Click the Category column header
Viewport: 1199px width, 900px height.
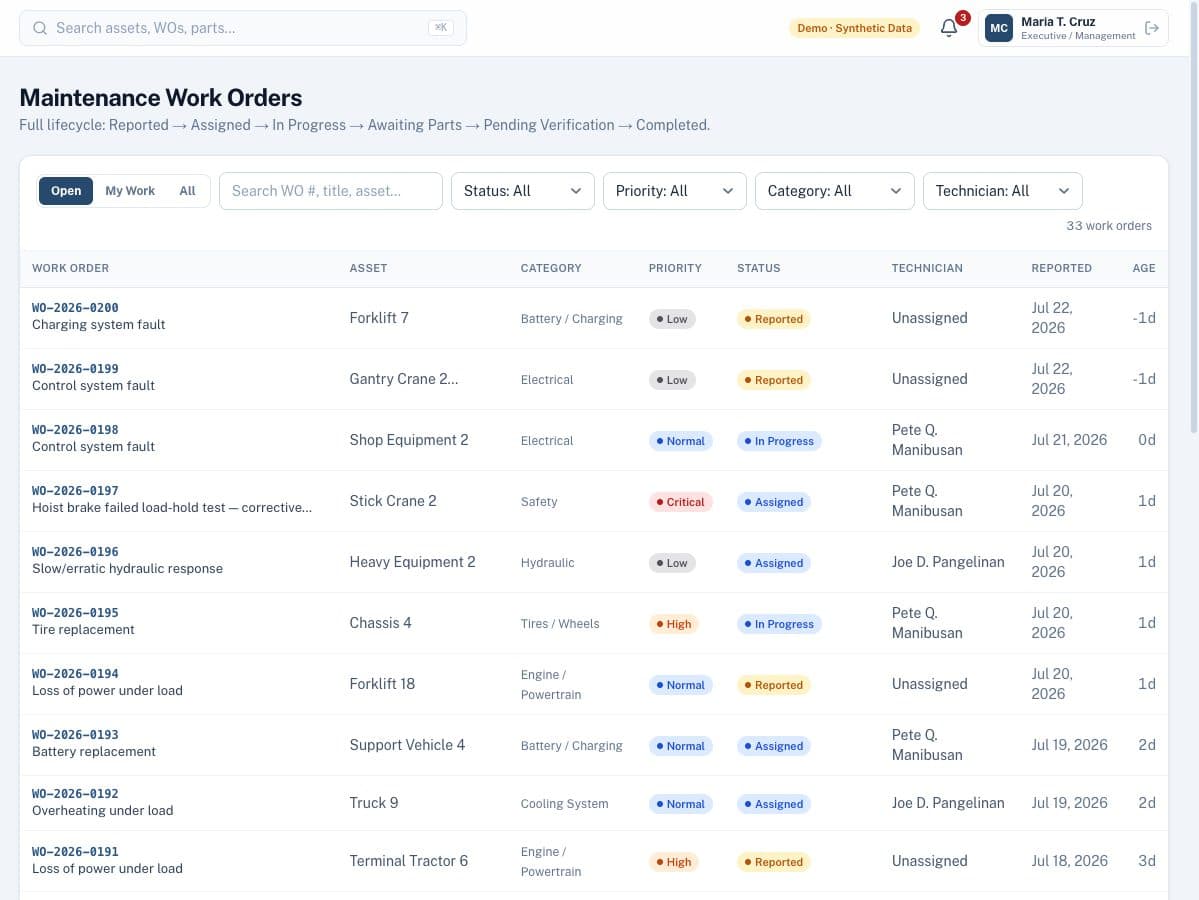point(551,268)
